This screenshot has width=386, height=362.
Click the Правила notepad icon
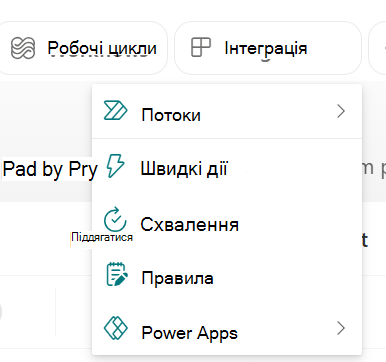pyautogui.click(x=116, y=274)
